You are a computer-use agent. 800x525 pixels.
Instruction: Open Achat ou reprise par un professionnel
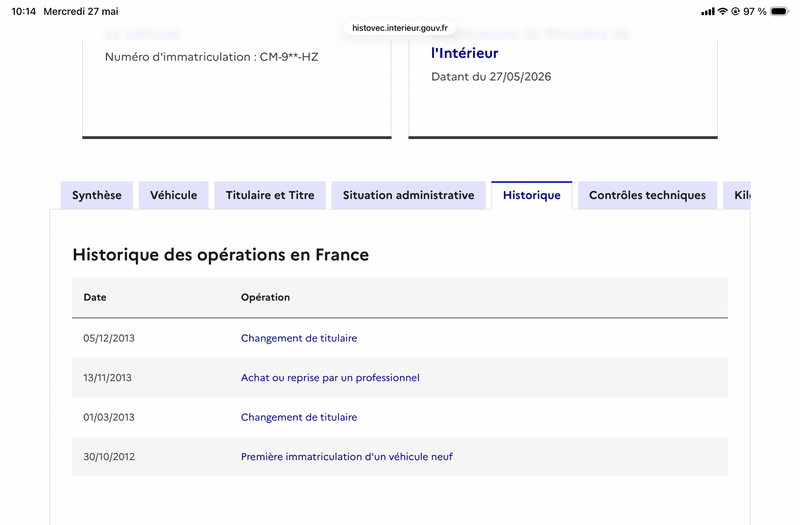point(330,378)
